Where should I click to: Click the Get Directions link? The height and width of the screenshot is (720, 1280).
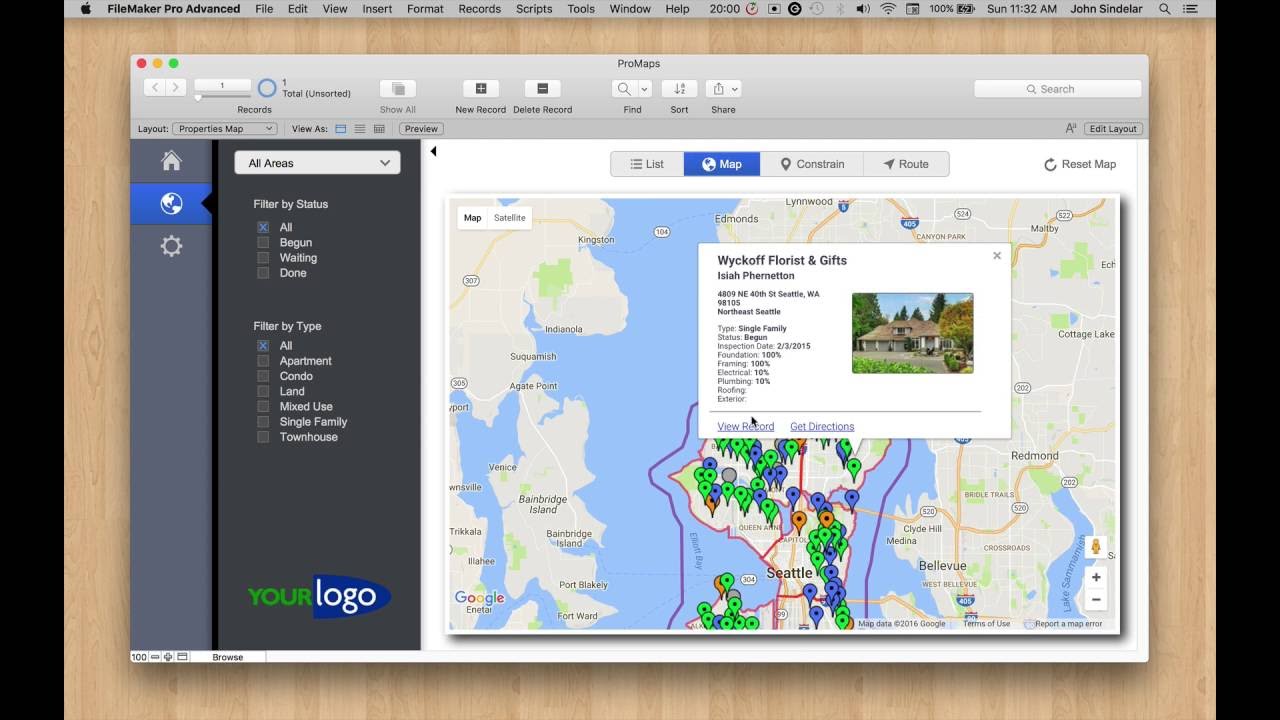pyautogui.click(x=822, y=427)
